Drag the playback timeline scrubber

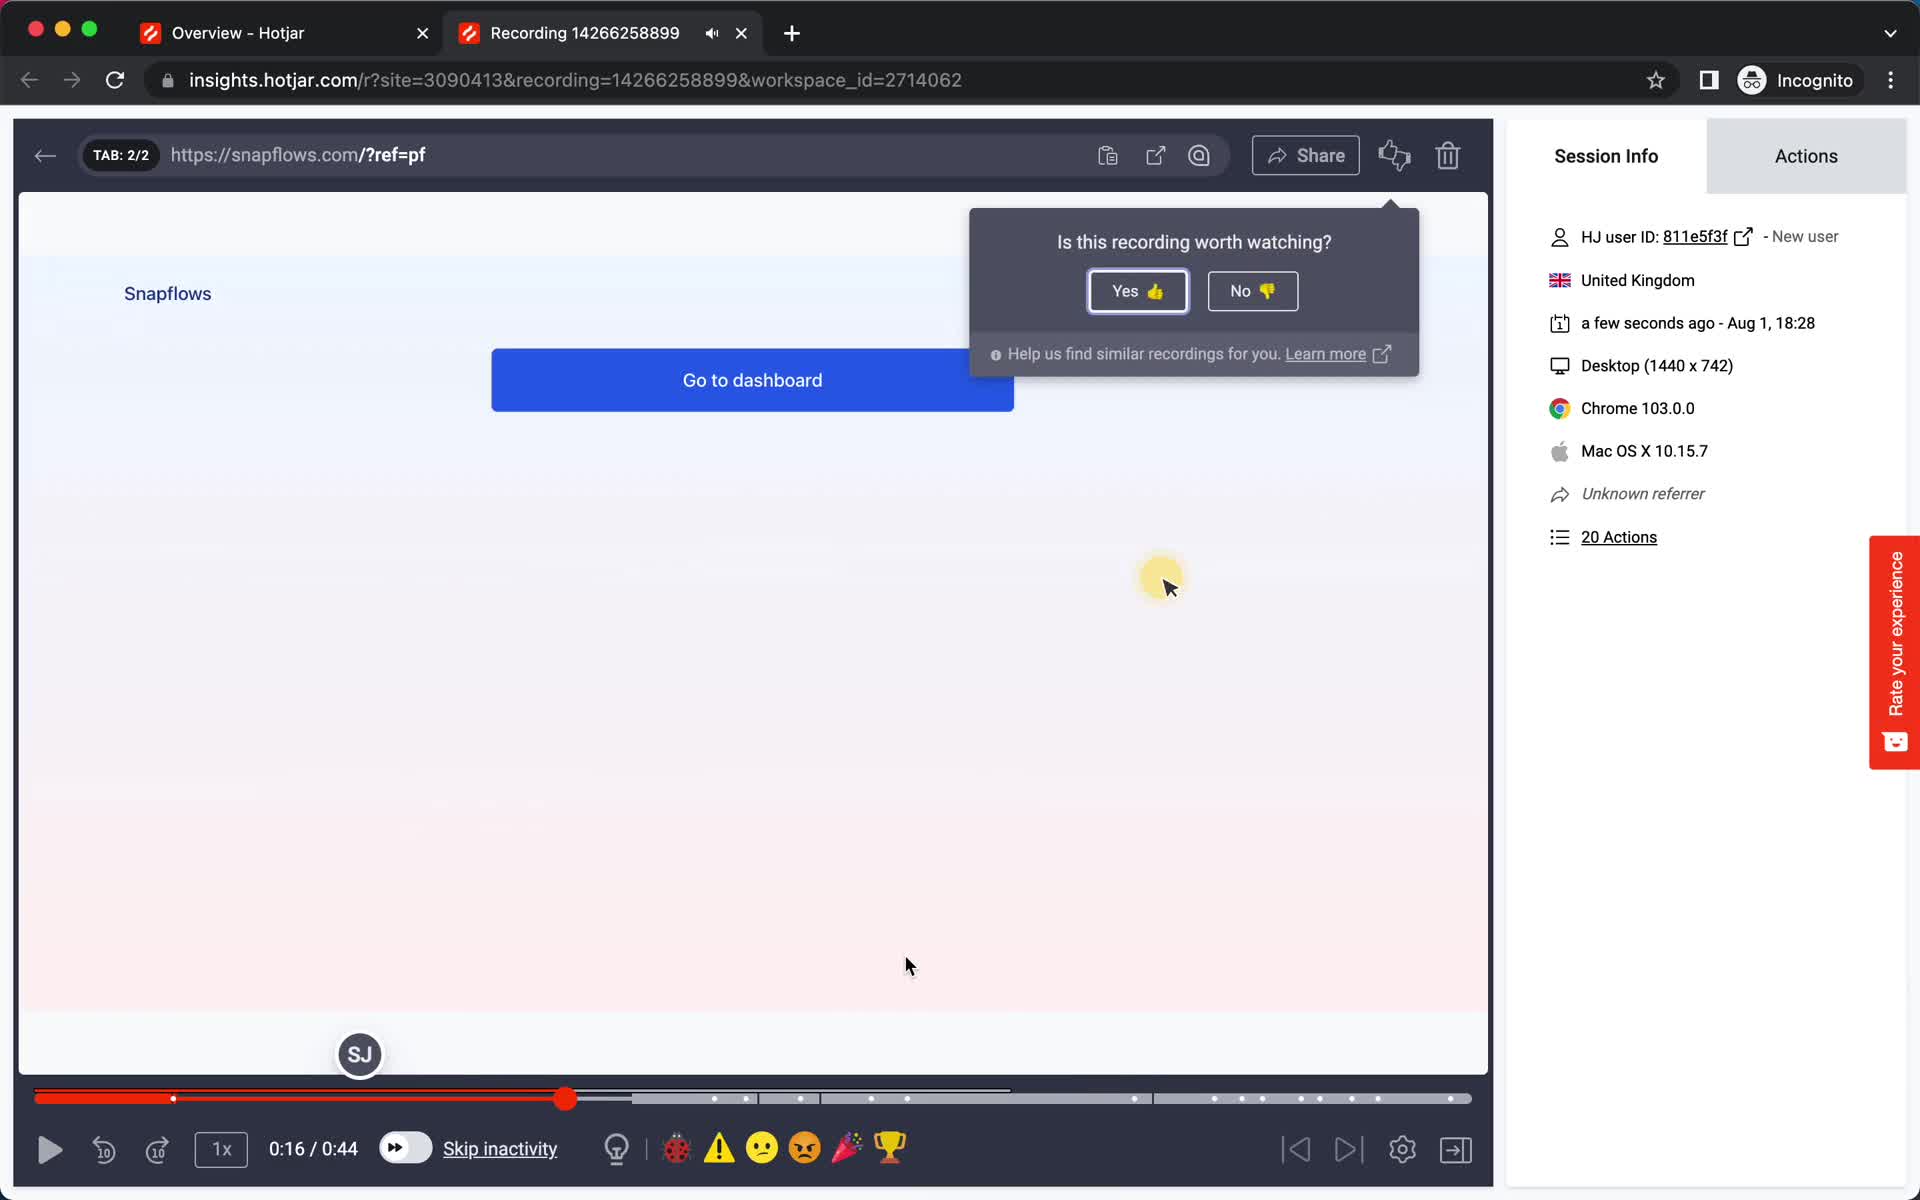point(565,1098)
